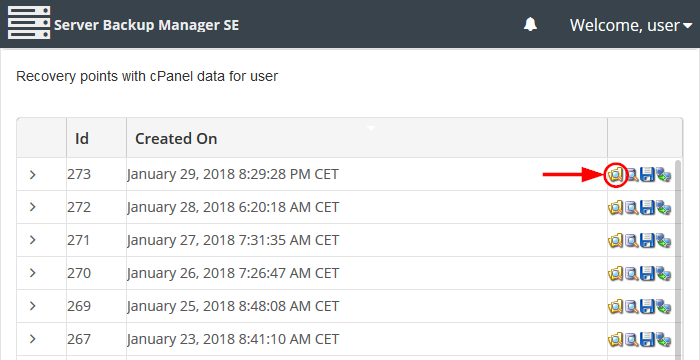Sort the table by Id column
This screenshot has width=700, height=360.
96,138
